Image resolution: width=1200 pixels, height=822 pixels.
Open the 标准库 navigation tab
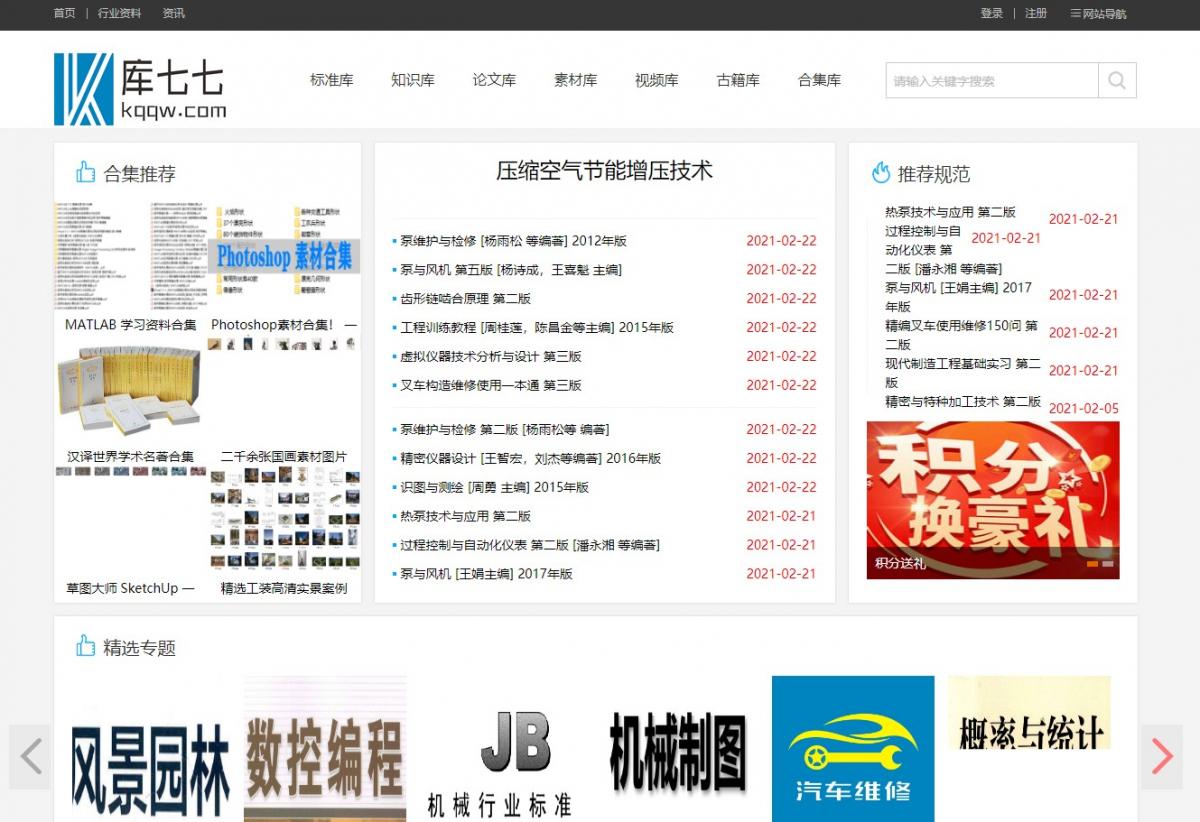click(x=331, y=80)
